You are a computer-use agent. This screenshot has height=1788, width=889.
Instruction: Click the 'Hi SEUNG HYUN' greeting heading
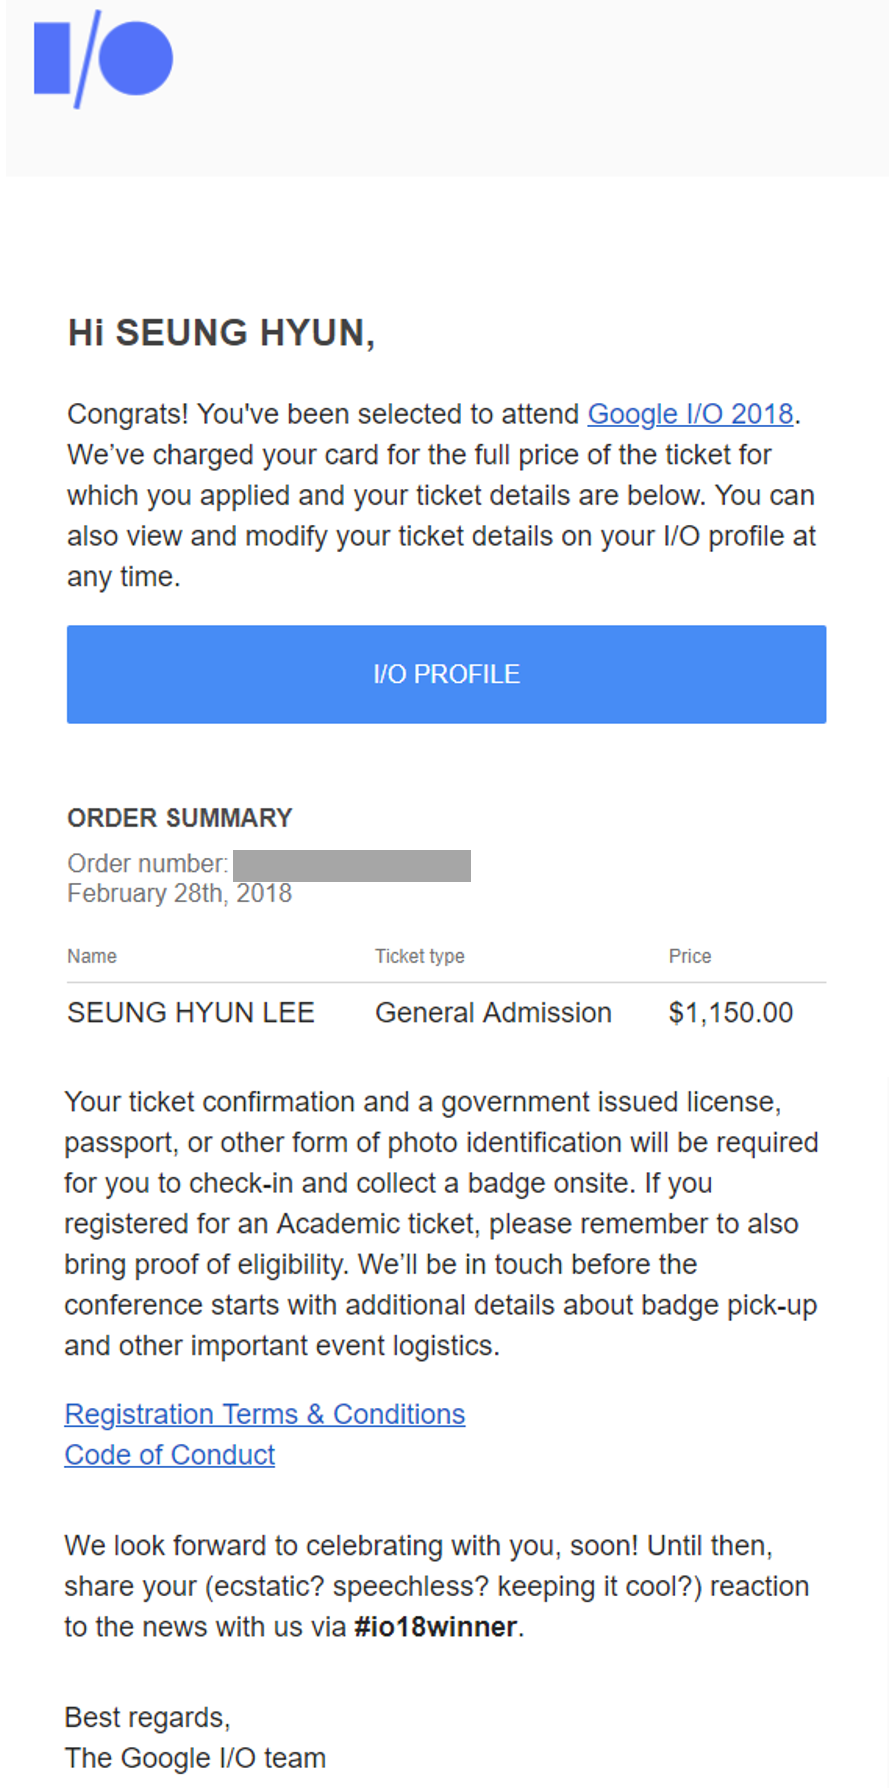[x=221, y=333]
